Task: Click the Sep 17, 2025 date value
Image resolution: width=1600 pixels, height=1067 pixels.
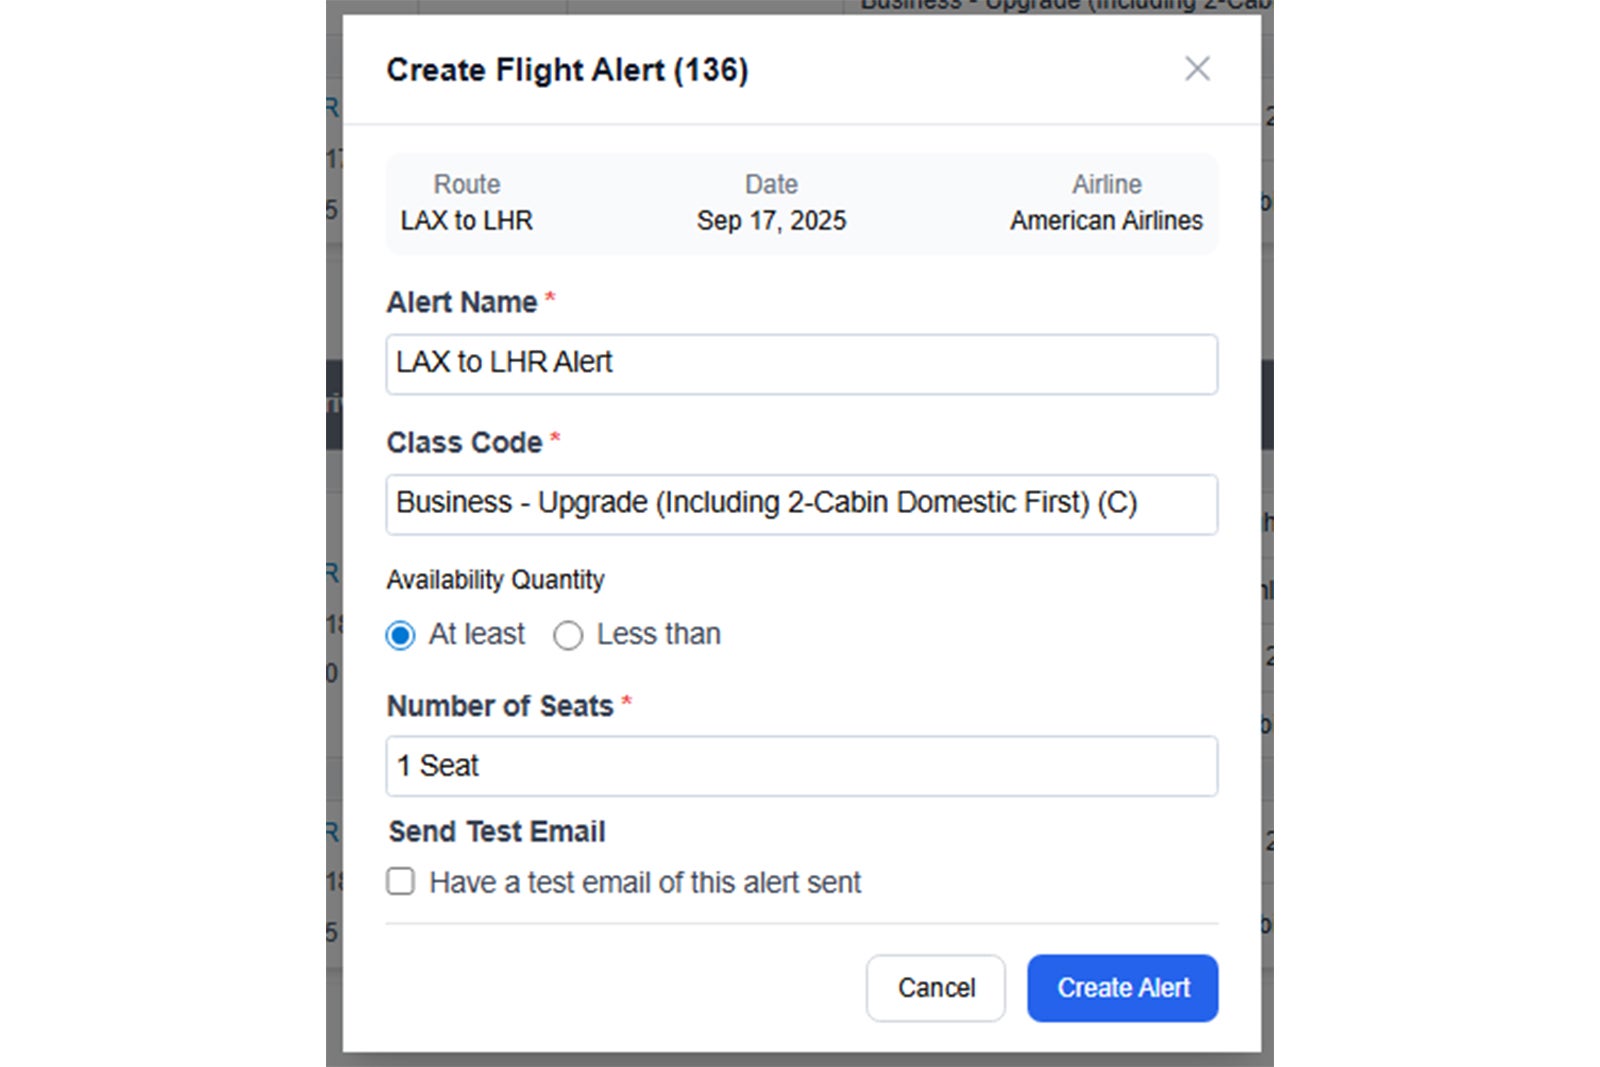Action: click(771, 221)
